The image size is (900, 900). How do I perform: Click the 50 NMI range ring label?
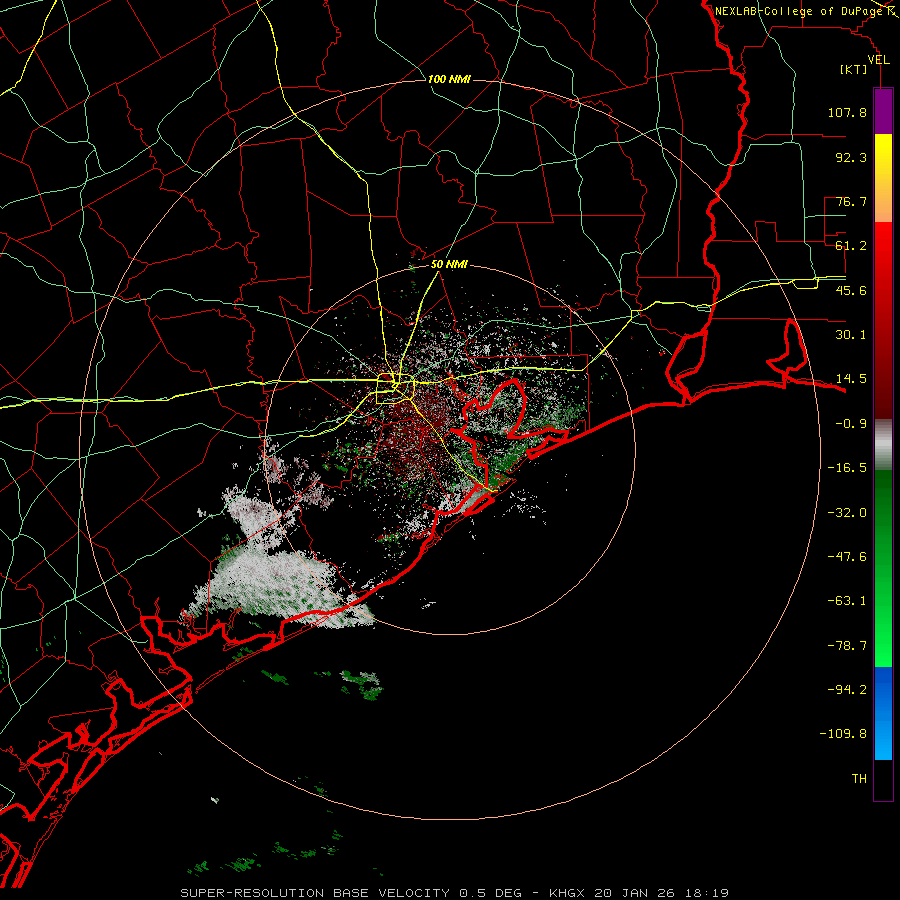(x=449, y=265)
